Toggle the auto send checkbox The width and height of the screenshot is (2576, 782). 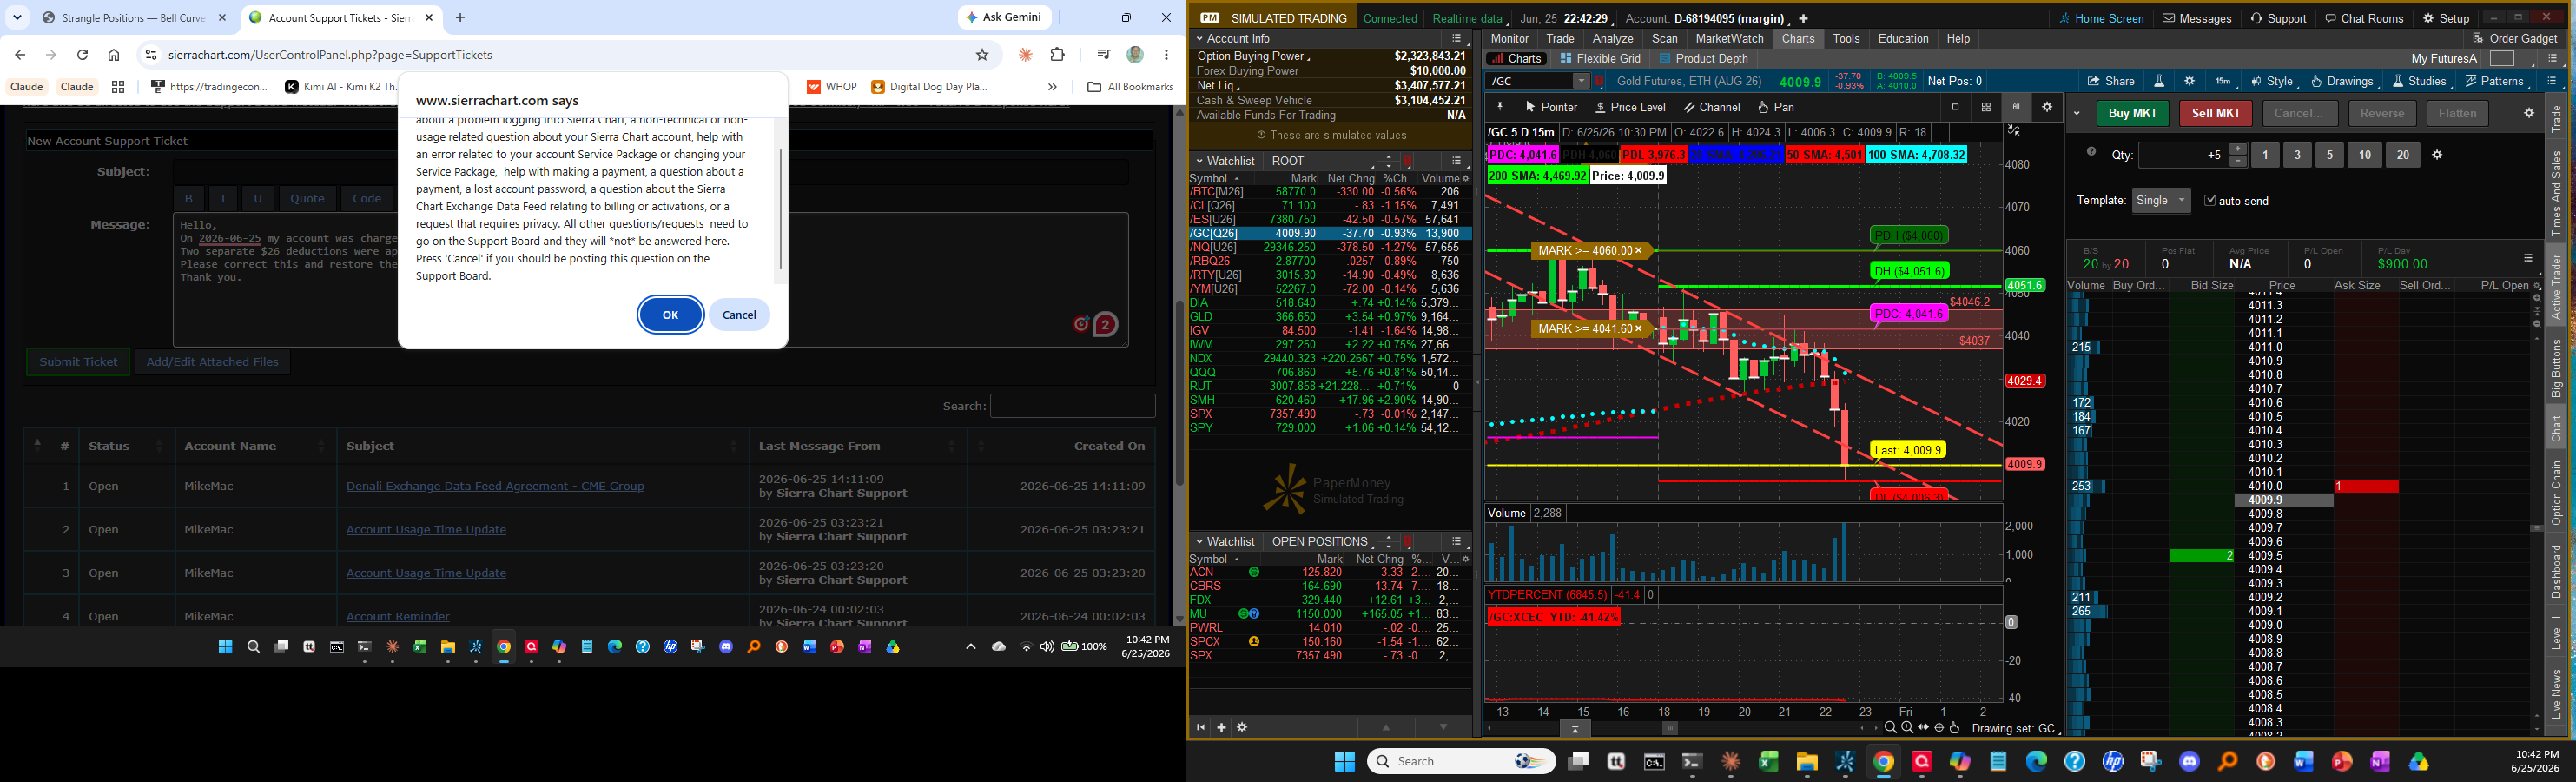pos(2210,200)
